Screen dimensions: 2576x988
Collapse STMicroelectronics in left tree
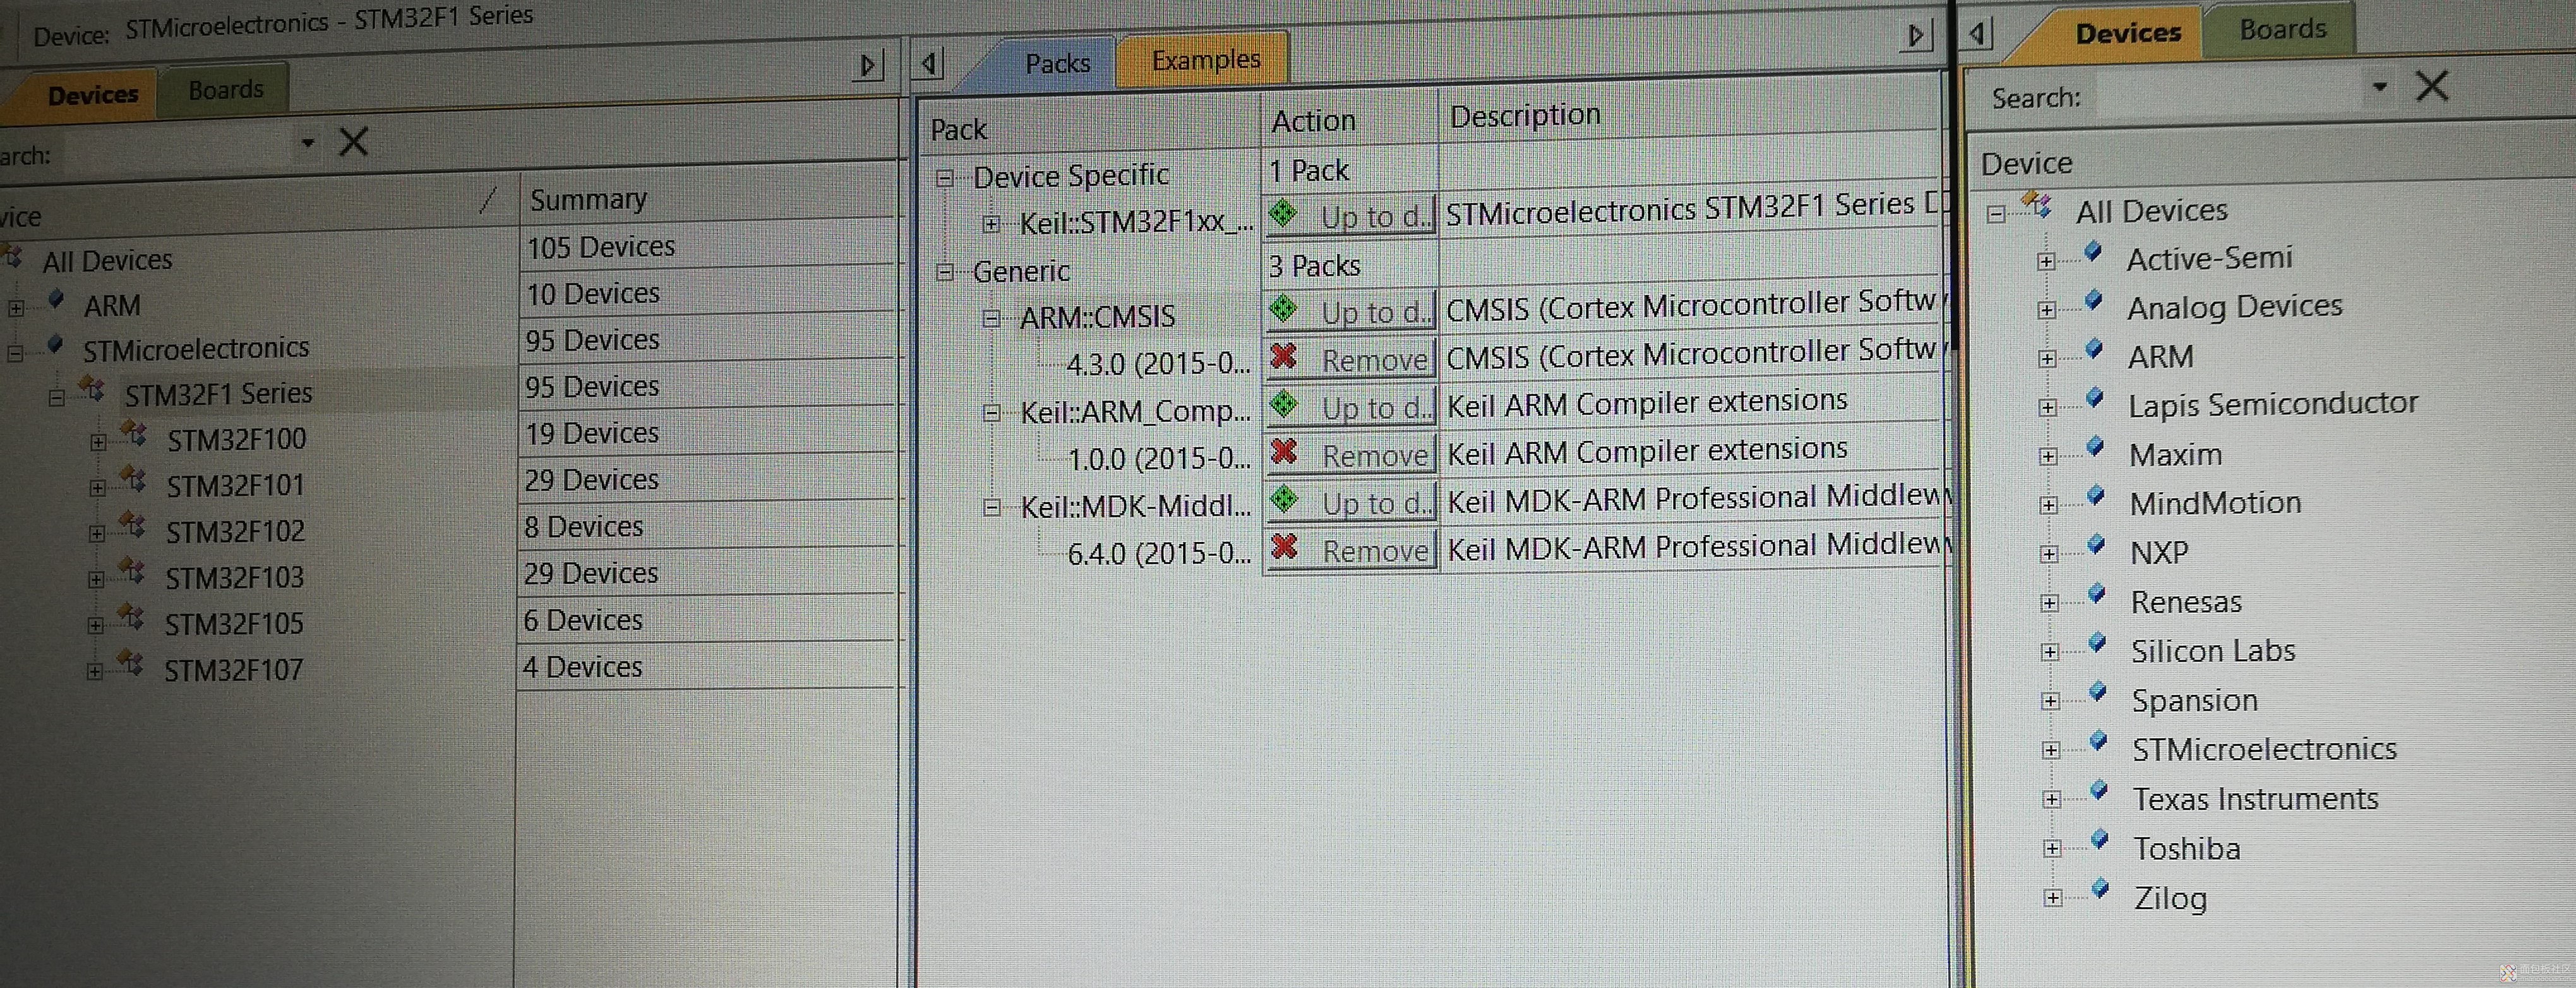15,352
